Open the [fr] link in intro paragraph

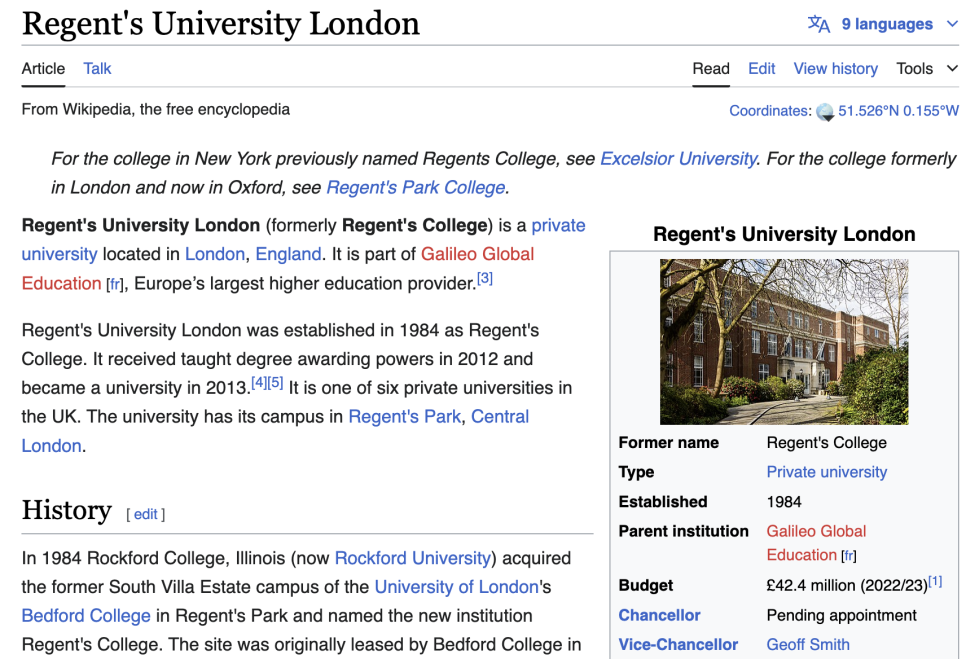pyautogui.click(x=115, y=285)
